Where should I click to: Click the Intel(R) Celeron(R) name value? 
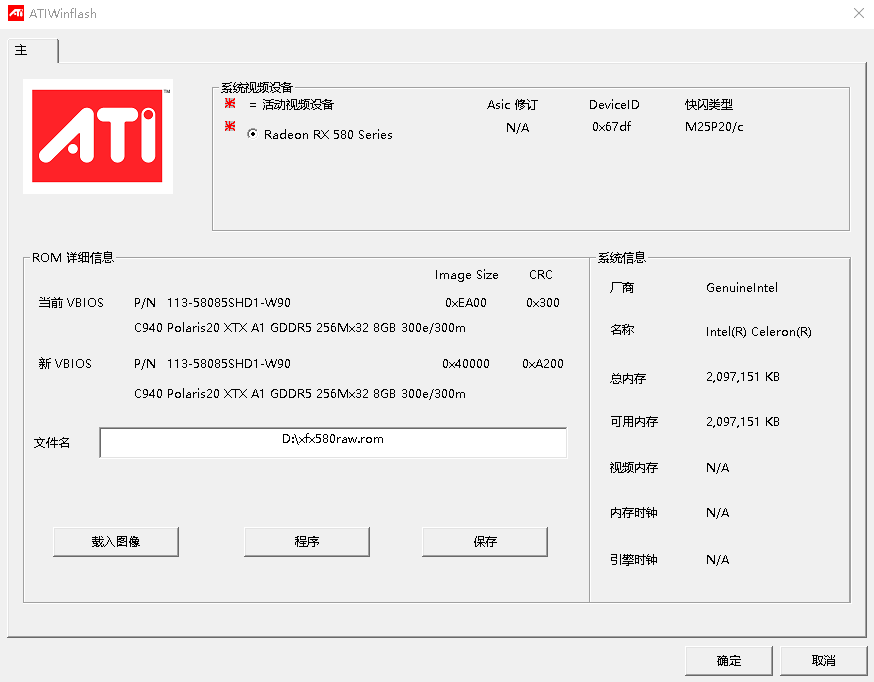click(759, 332)
